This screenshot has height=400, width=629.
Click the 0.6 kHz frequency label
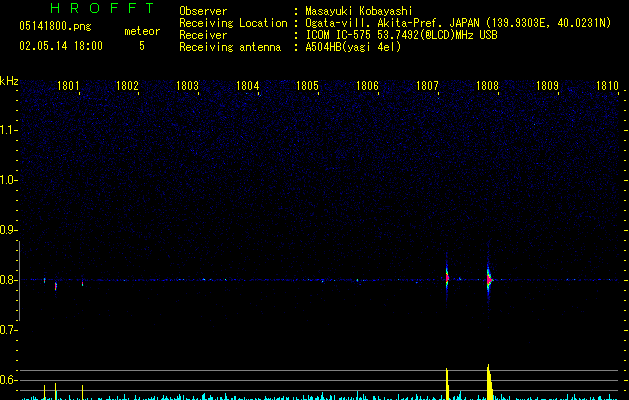[x=7, y=380]
